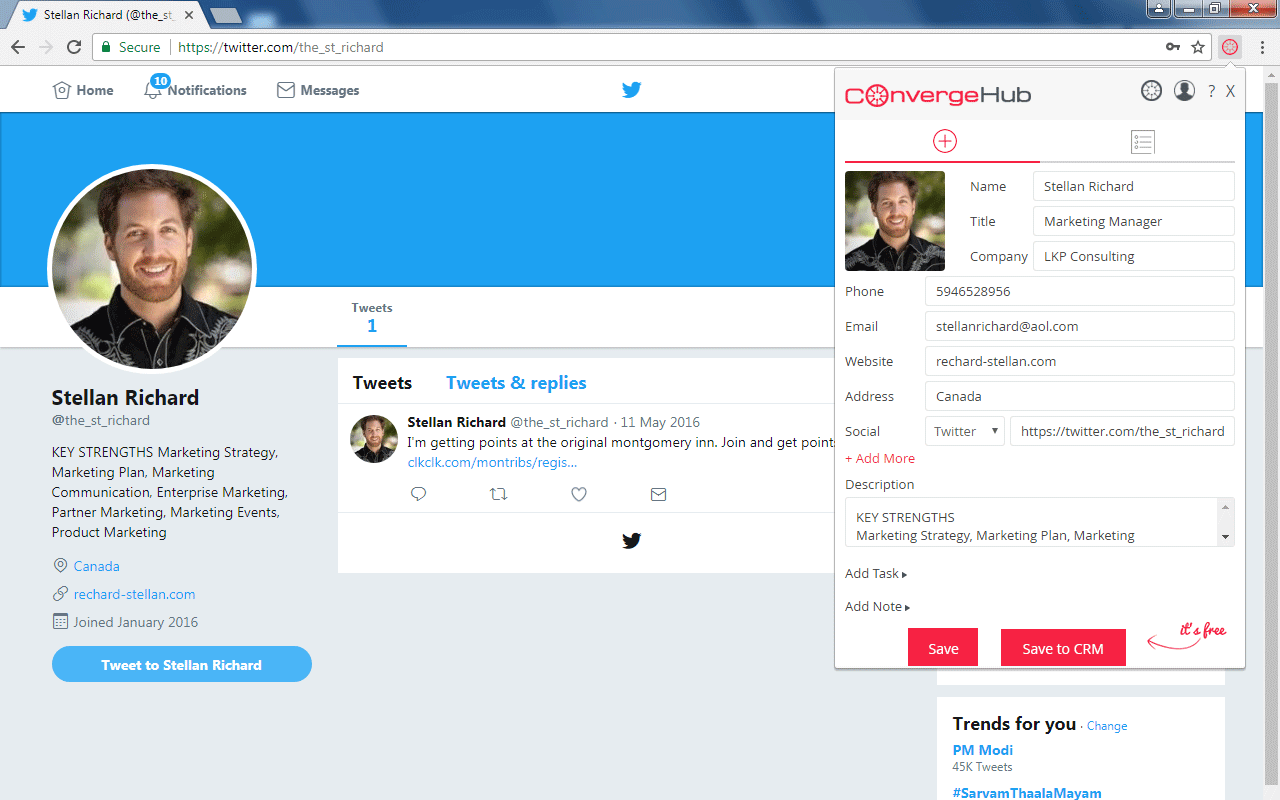Switch to the ConvergeHub list tab
The height and width of the screenshot is (800, 1280).
(1142, 141)
